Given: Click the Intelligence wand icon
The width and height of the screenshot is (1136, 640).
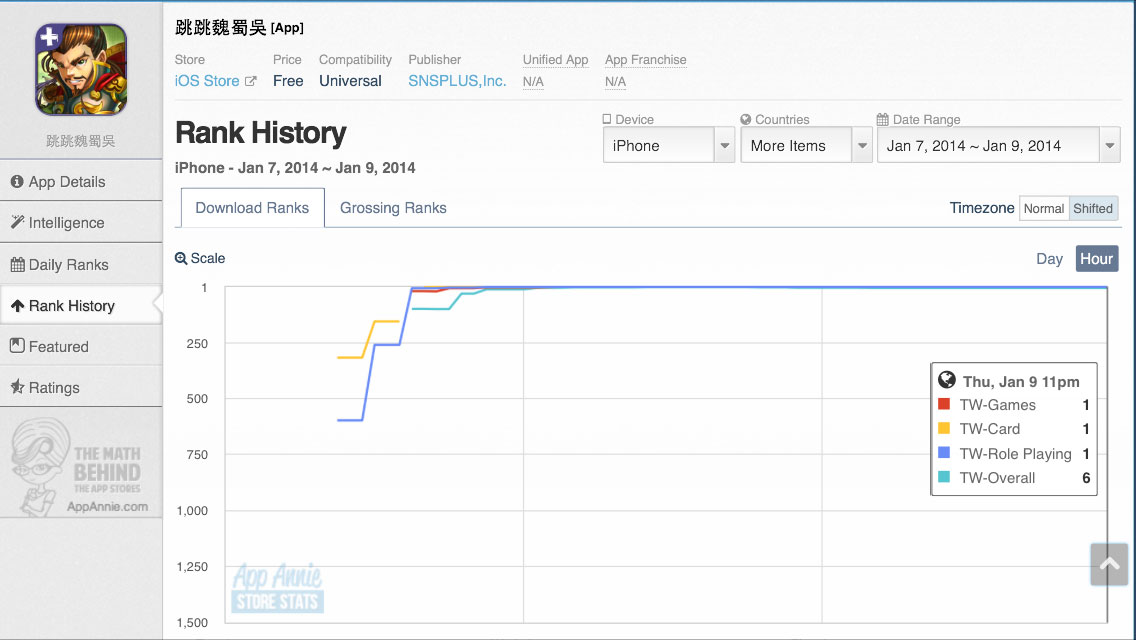Looking at the screenshot, I should point(17,222).
